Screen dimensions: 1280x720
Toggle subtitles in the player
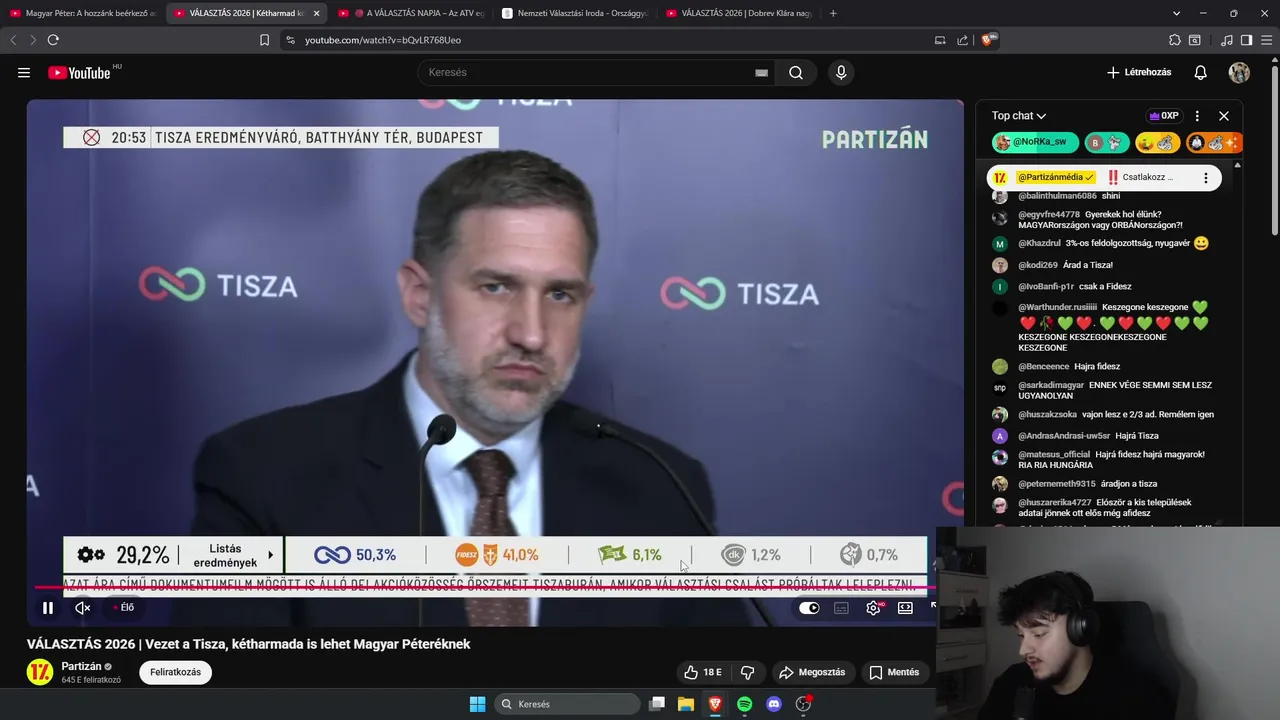pos(841,607)
